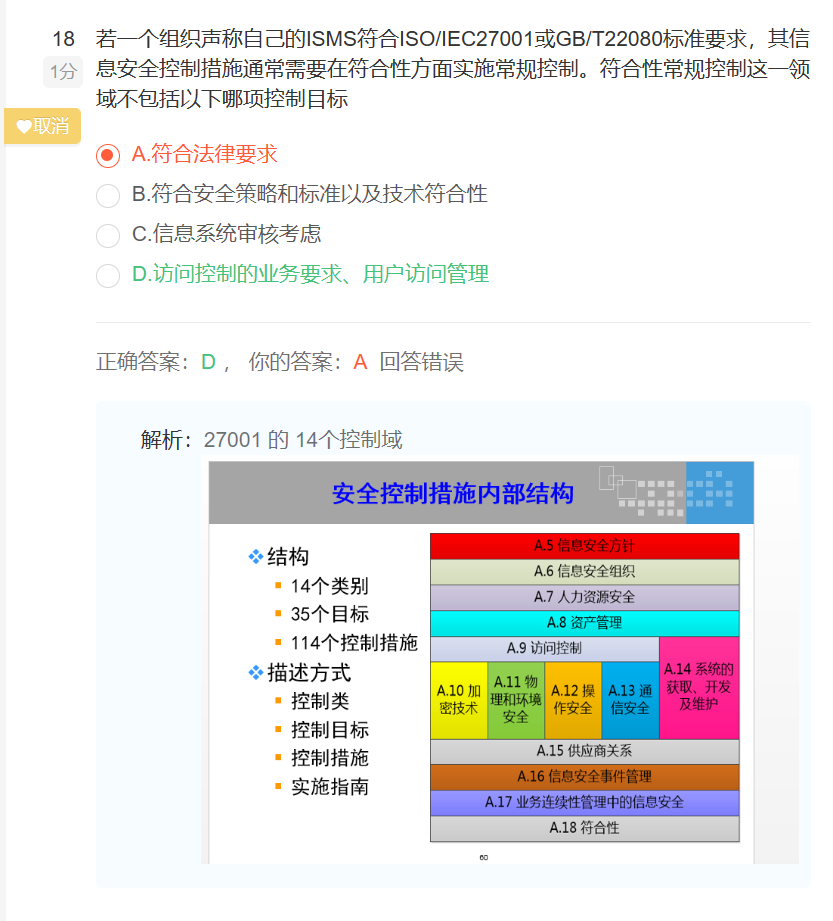
Task: Click the pink A.14 系统的获取、开发及维护 block
Action: pos(699,688)
